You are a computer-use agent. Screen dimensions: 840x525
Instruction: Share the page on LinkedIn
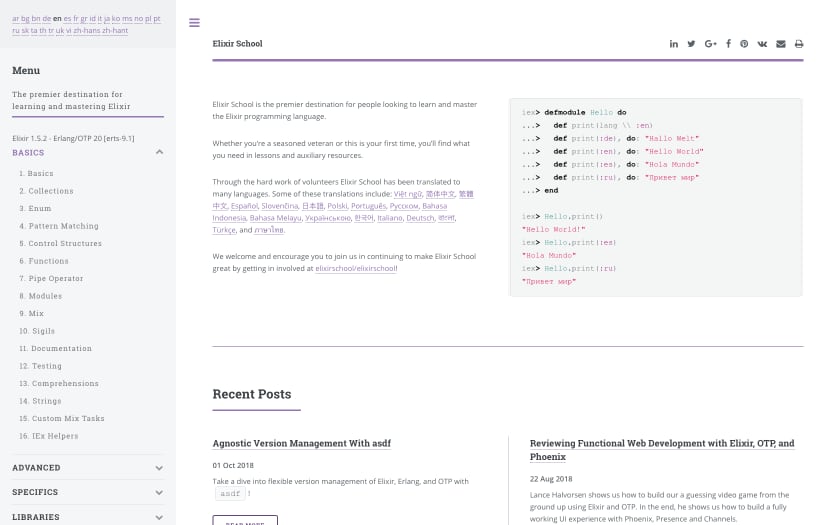pyautogui.click(x=674, y=44)
